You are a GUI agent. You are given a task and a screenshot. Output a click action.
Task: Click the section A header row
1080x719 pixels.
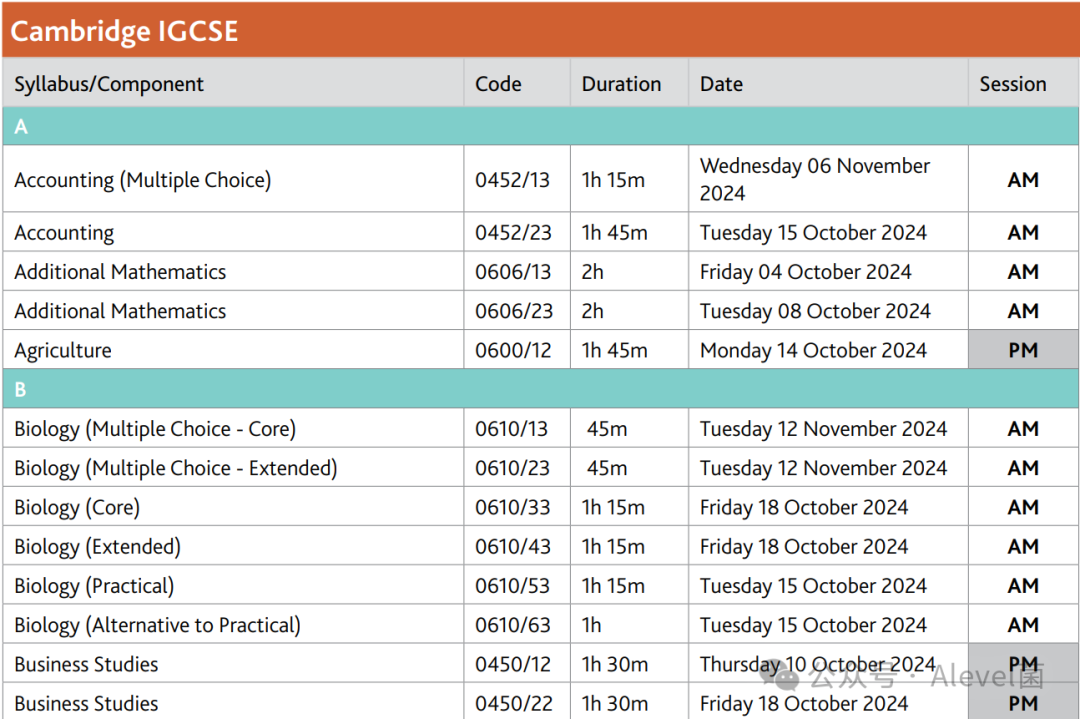click(x=540, y=127)
